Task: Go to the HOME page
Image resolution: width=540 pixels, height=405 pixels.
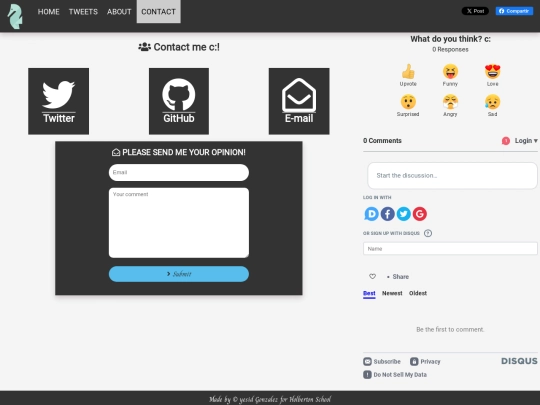Action: (x=49, y=12)
